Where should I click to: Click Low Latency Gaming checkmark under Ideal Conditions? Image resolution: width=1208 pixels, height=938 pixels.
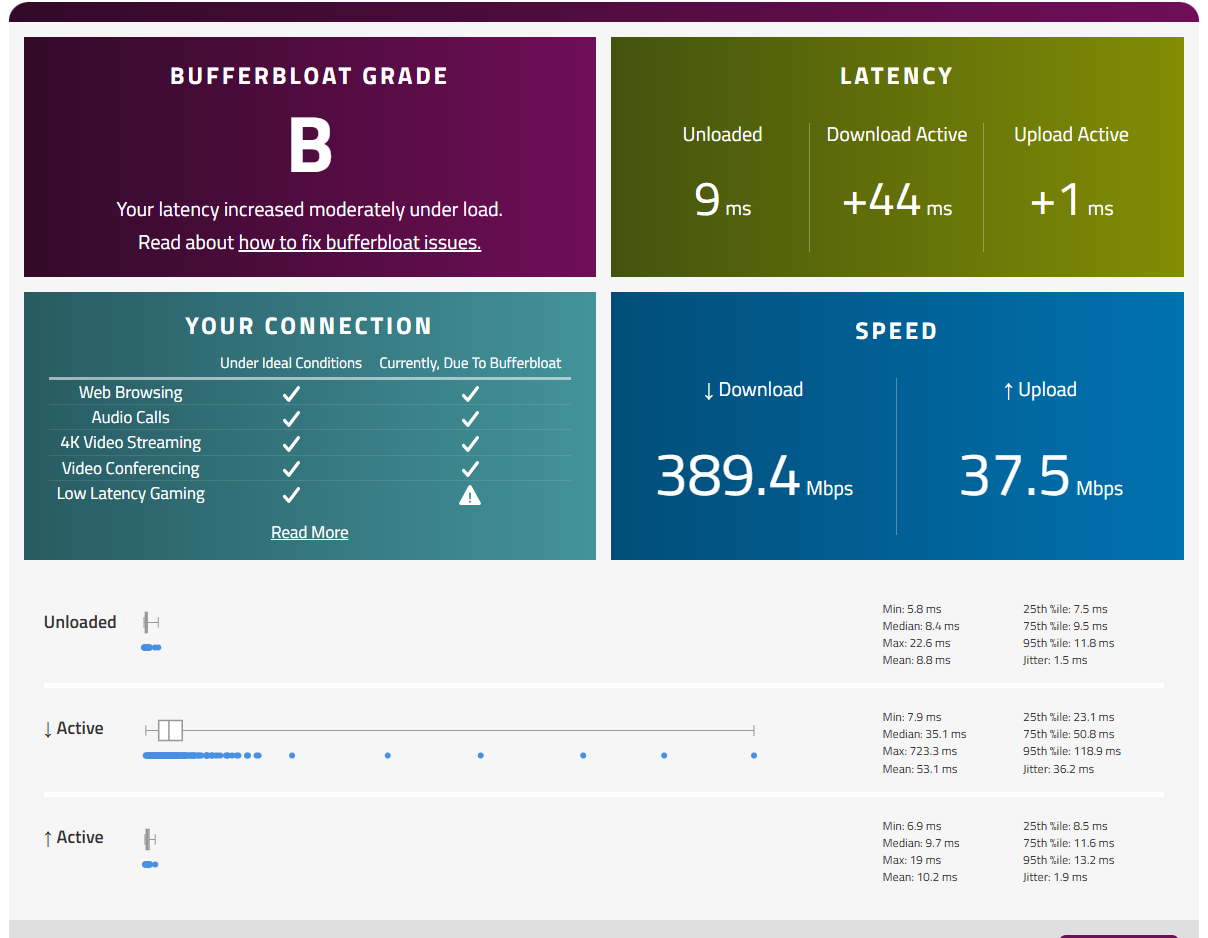(291, 494)
